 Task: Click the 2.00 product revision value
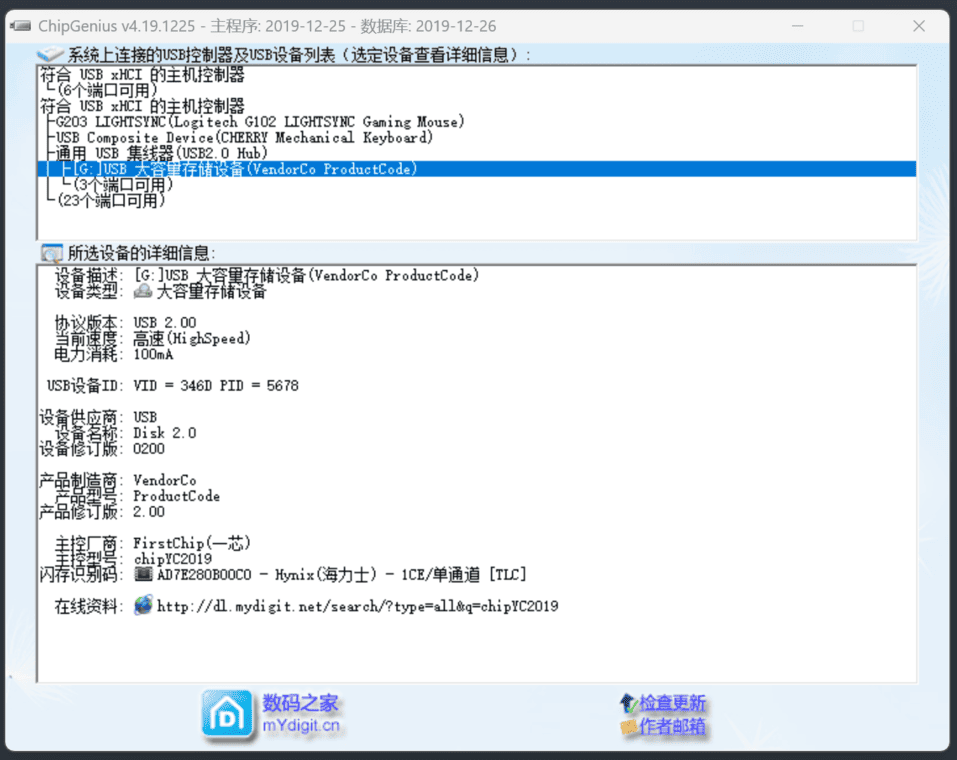pos(149,512)
